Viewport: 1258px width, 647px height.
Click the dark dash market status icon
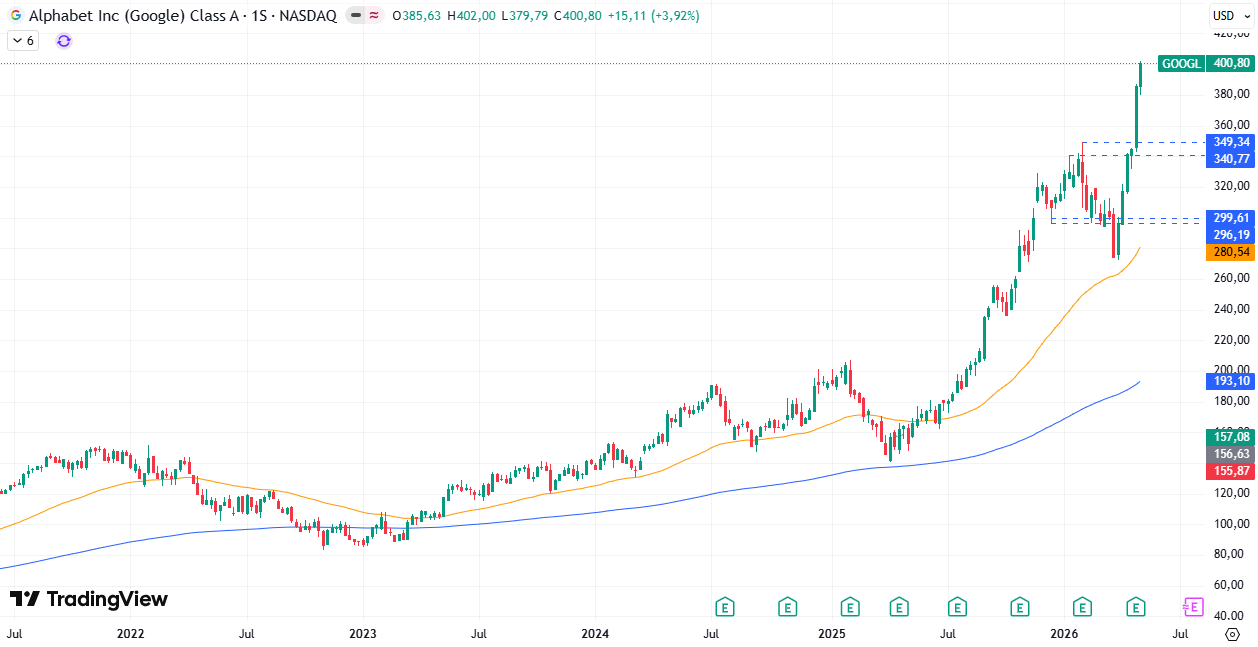click(356, 16)
